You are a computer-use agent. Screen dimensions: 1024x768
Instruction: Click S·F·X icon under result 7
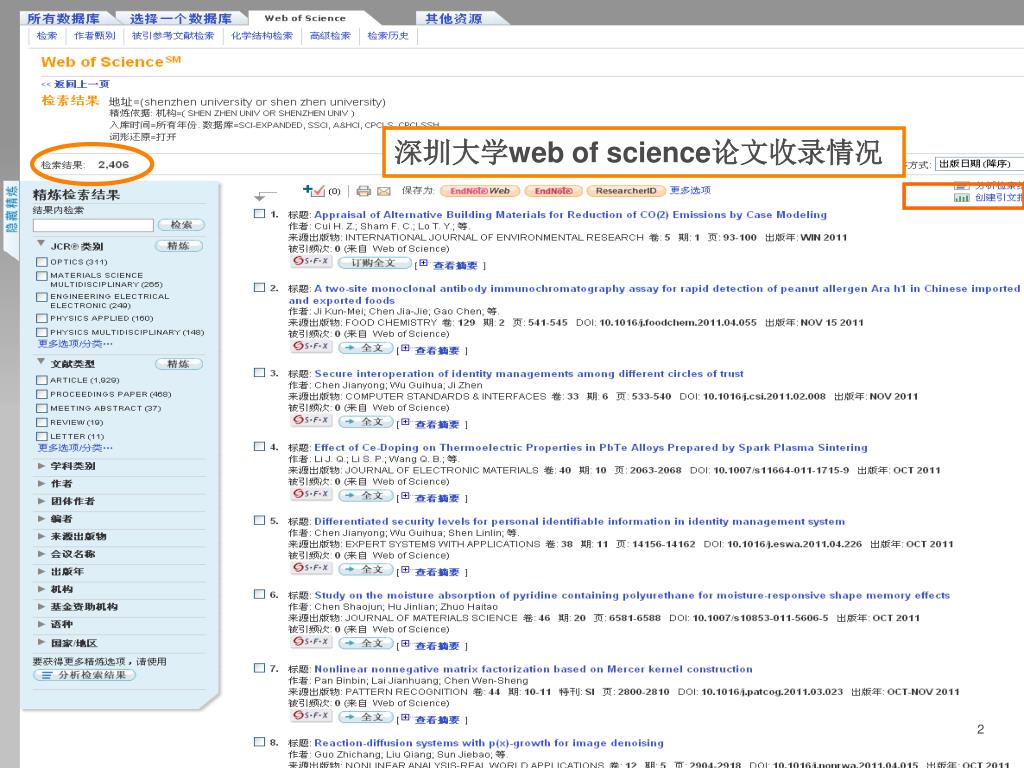click(312, 715)
